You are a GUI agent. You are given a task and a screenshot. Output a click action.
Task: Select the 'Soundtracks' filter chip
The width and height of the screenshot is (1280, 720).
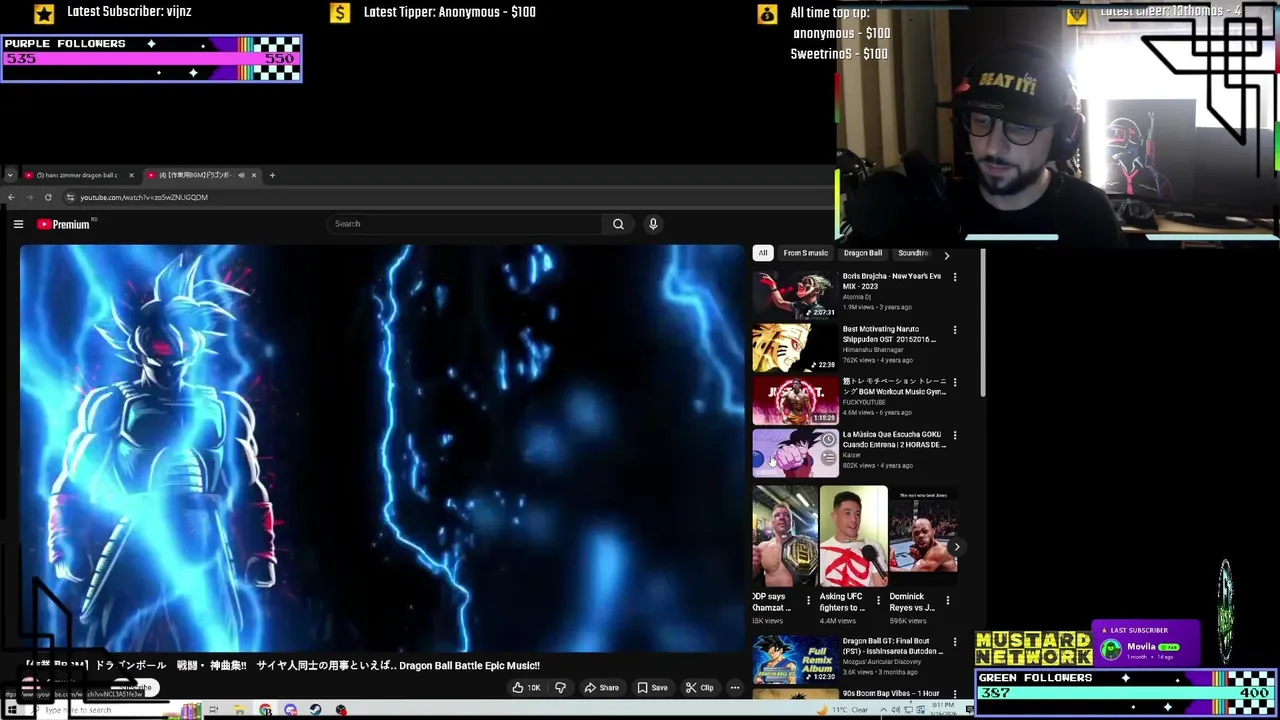tap(913, 253)
